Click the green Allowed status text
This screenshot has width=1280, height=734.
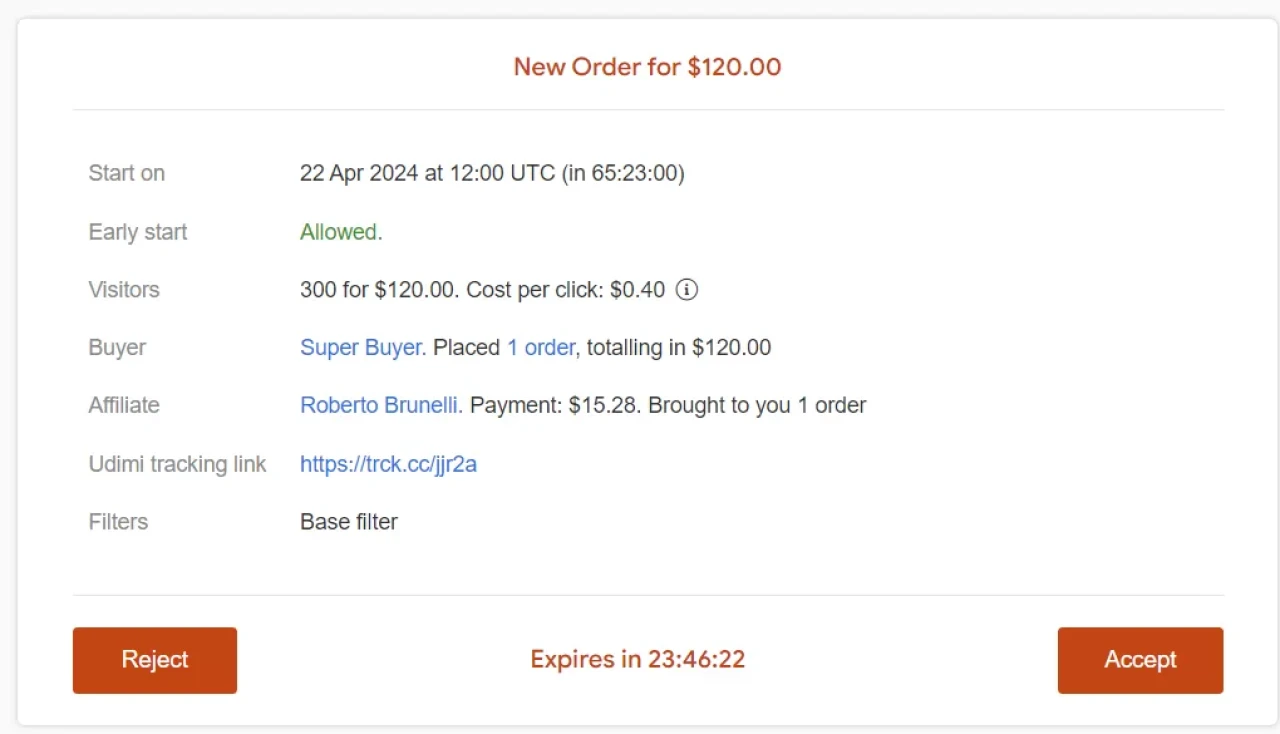pyautogui.click(x=338, y=232)
